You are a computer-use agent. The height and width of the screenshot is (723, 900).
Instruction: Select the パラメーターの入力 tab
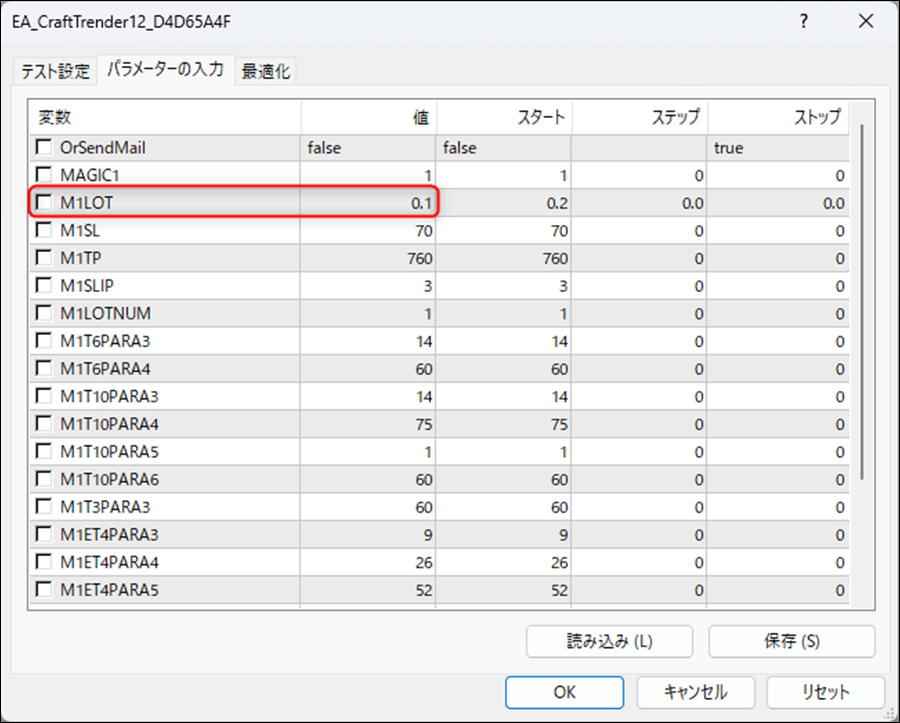(165, 70)
